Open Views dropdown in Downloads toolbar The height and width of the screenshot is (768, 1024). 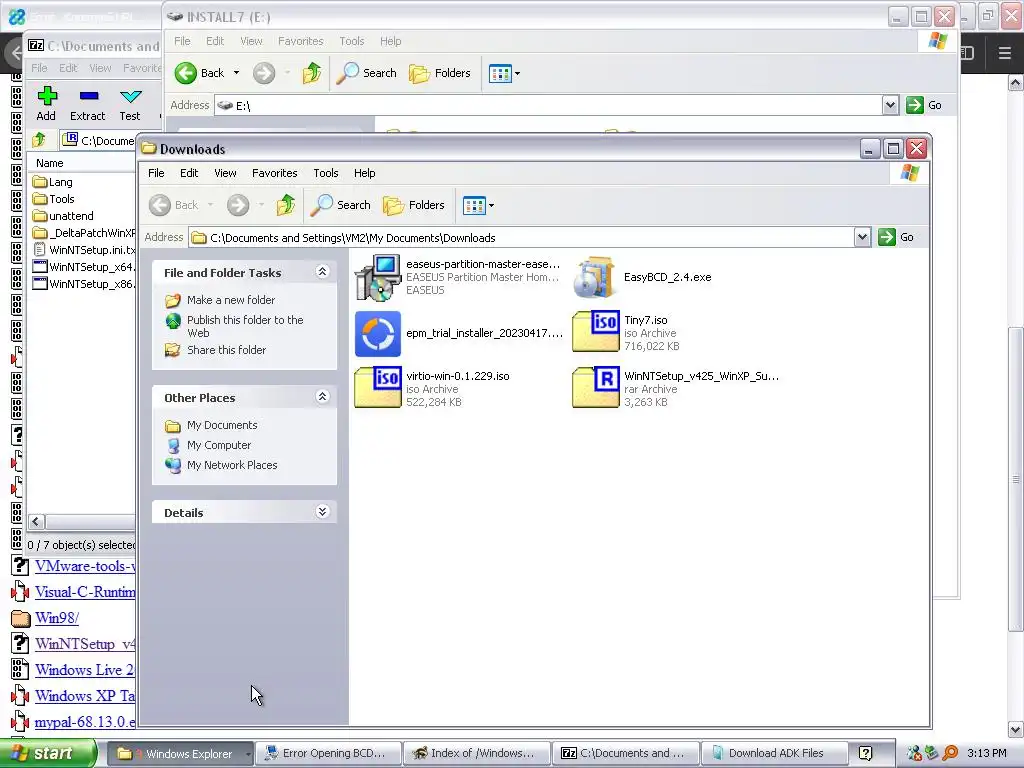coord(479,205)
